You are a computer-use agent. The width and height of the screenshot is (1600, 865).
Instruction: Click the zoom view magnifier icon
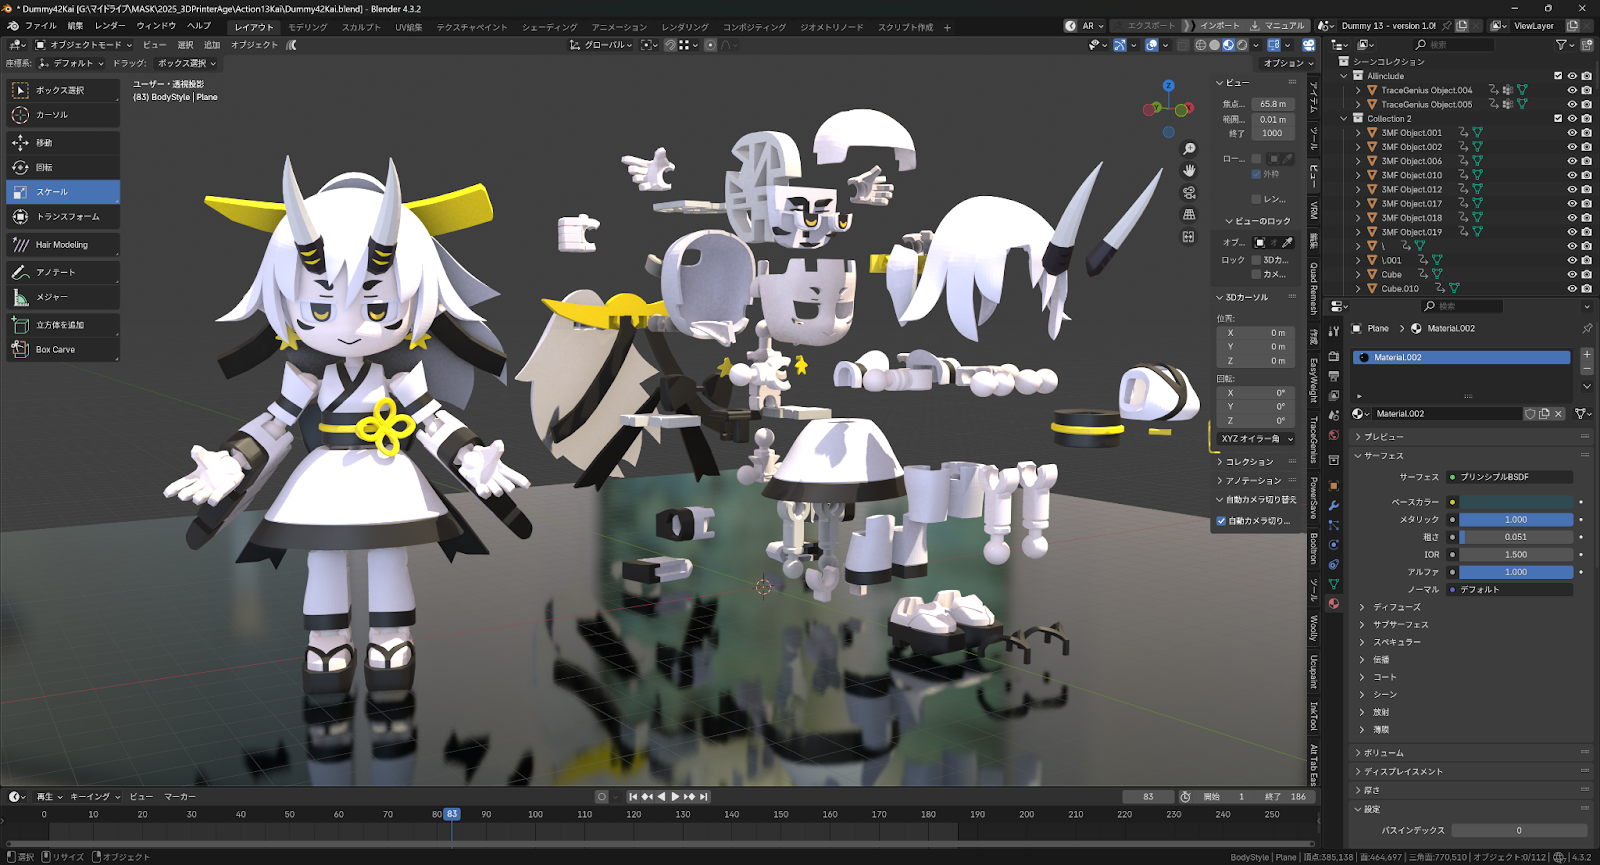pos(1189,149)
